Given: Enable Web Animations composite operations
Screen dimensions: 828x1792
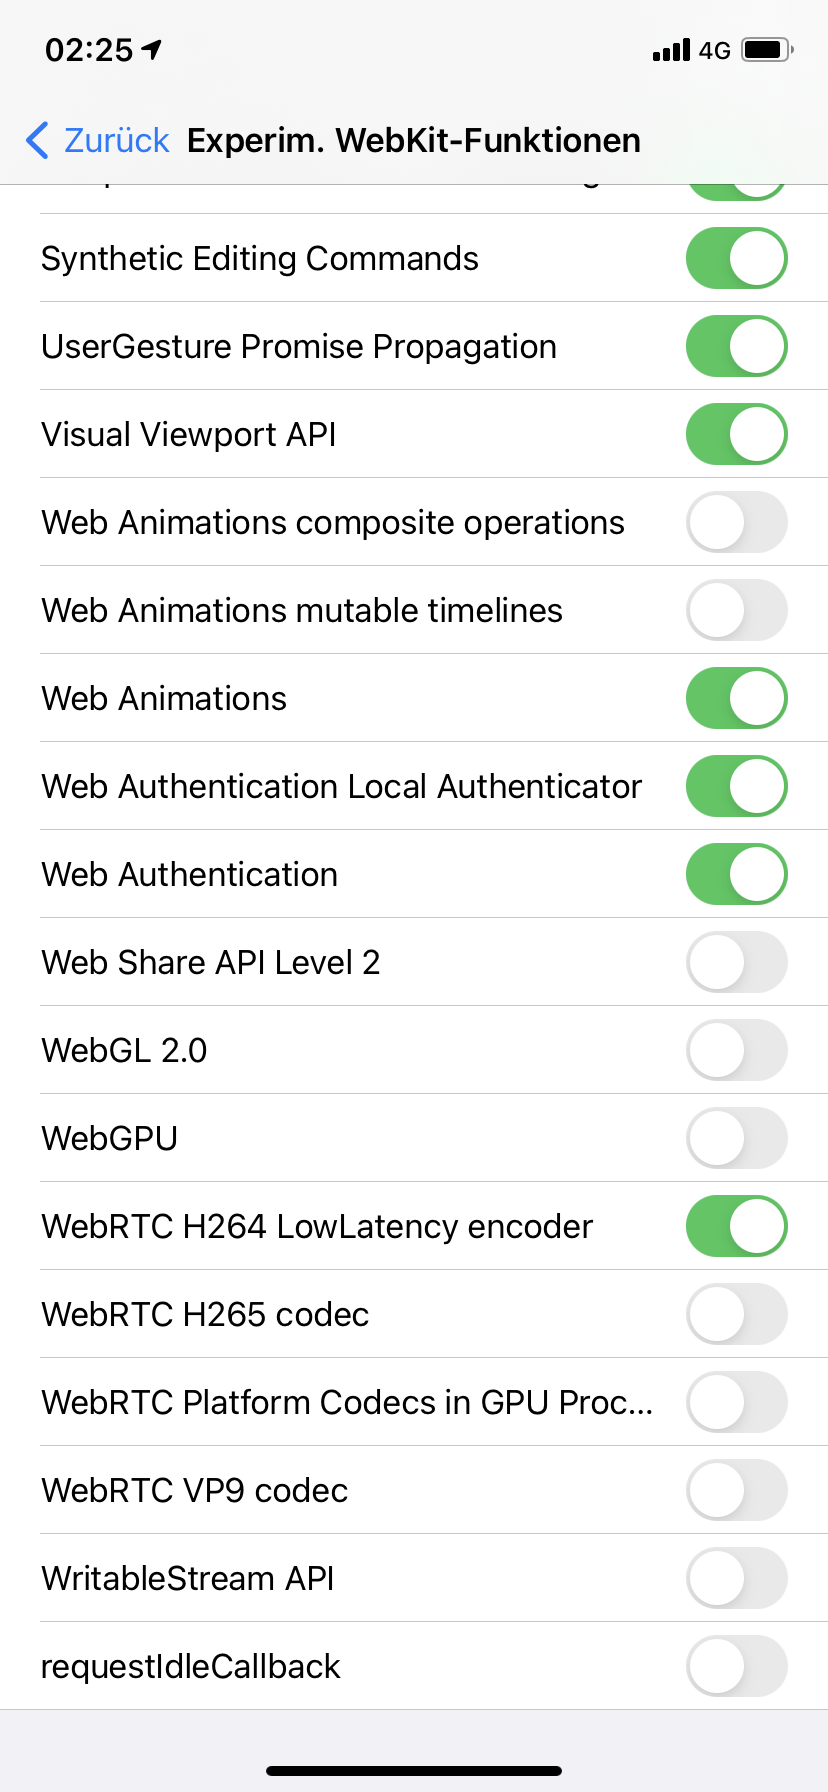Looking at the screenshot, I should click(x=736, y=523).
